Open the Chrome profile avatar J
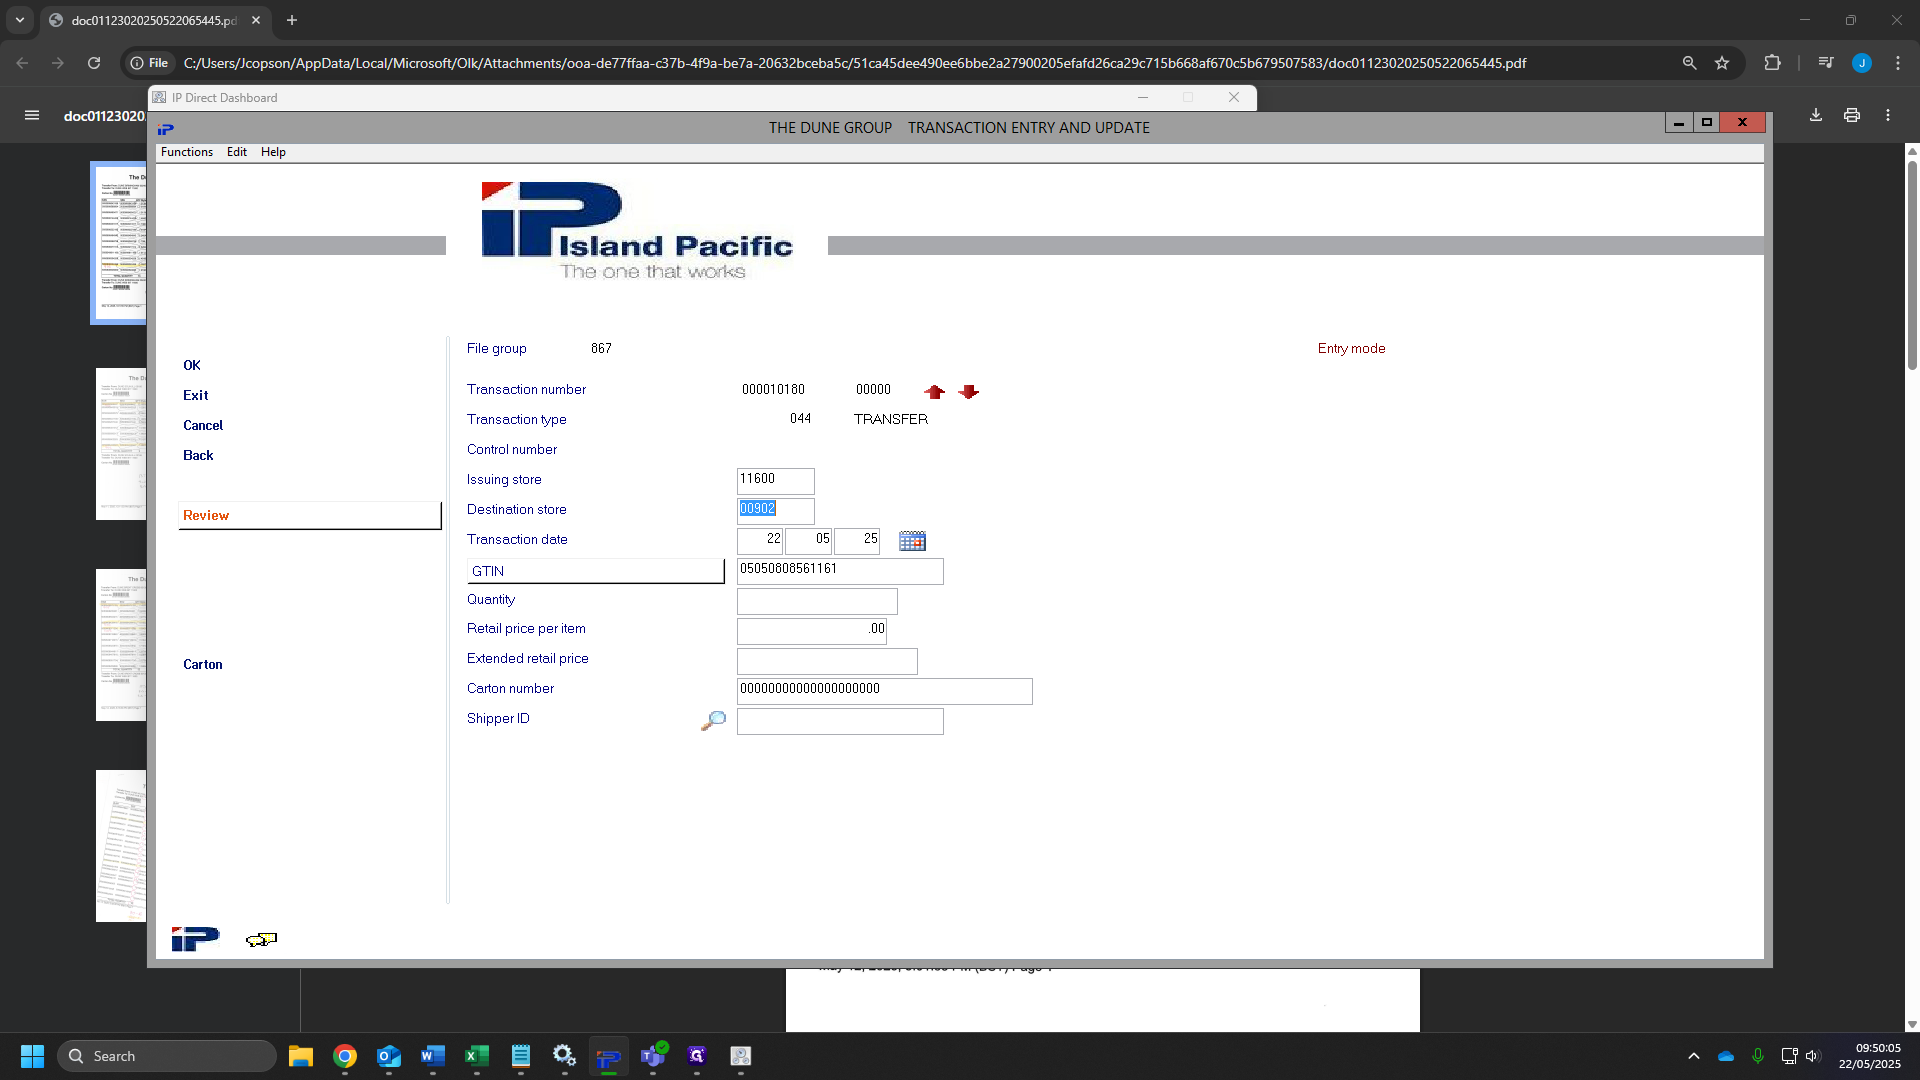Screen dimensions: 1920x1080 point(1862,63)
